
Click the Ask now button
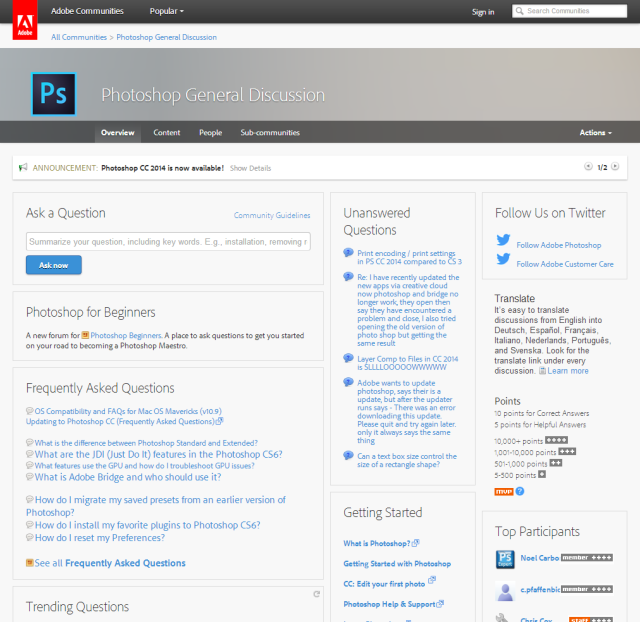click(x=53, y=265)
